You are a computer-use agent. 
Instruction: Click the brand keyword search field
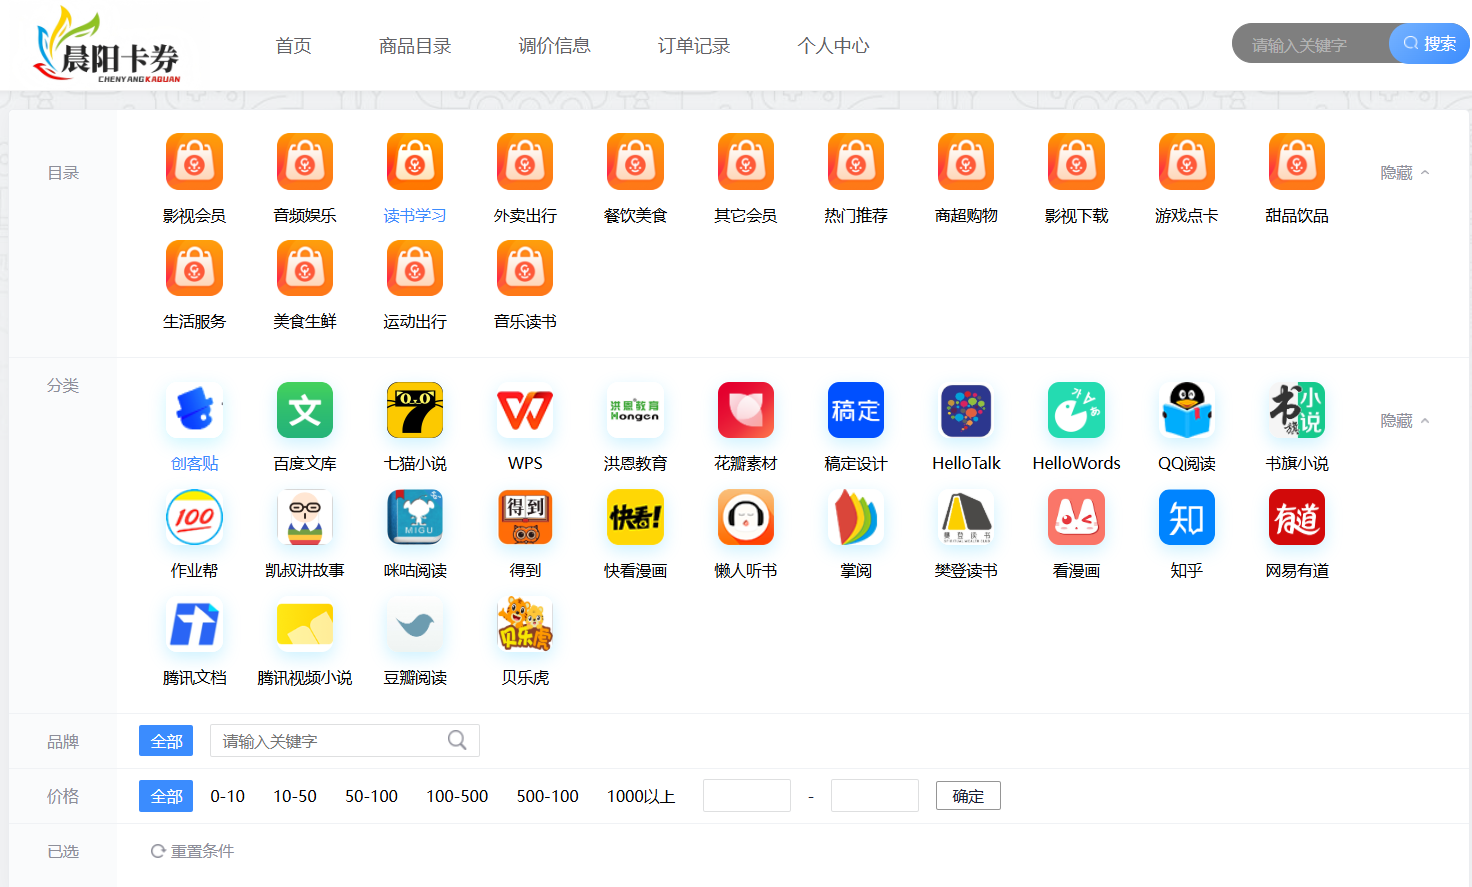point(330,741)
